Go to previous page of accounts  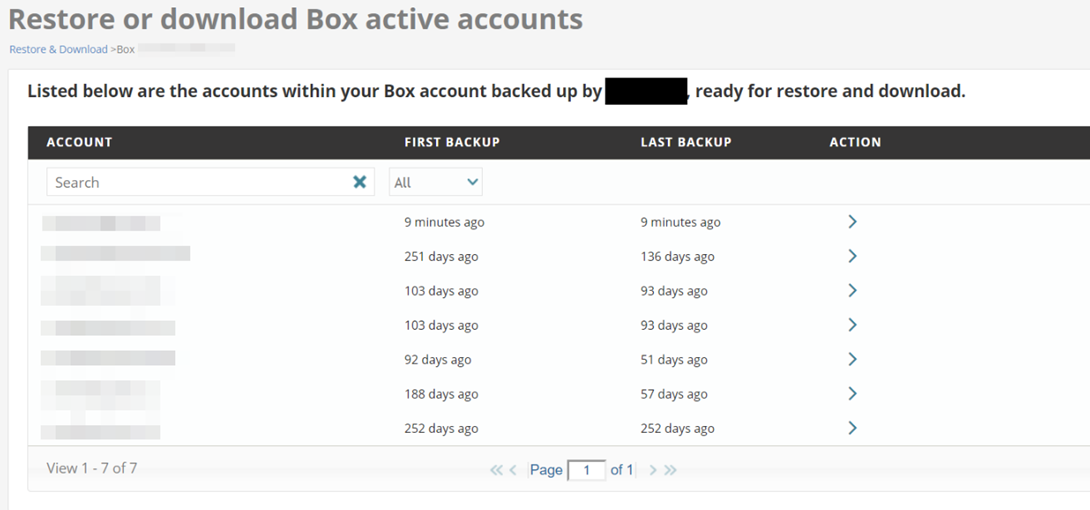tap(513, 470)
